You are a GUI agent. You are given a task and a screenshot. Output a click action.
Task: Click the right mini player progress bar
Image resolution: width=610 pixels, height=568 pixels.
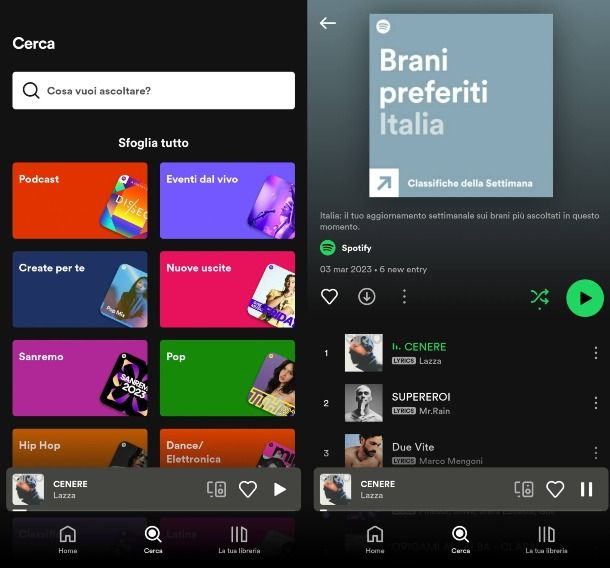(x=461, y=510)
